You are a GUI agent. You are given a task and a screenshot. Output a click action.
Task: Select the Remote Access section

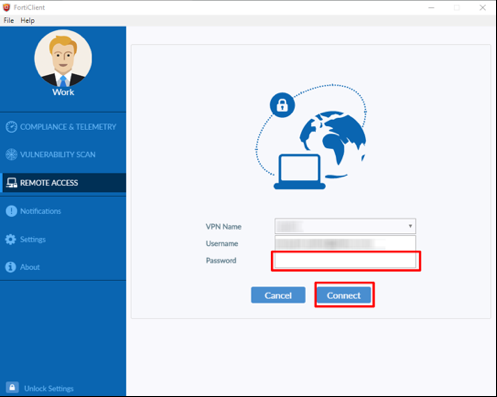[63, 183]
